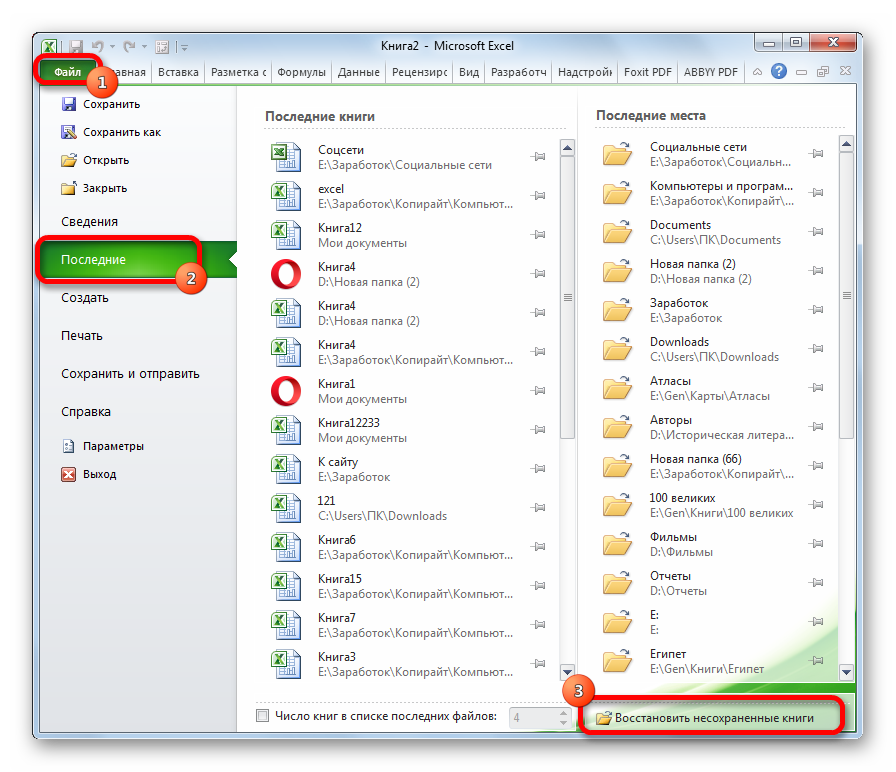Open the Фильмы folder icon
This screenshot has width=896, height=772.
617,543
